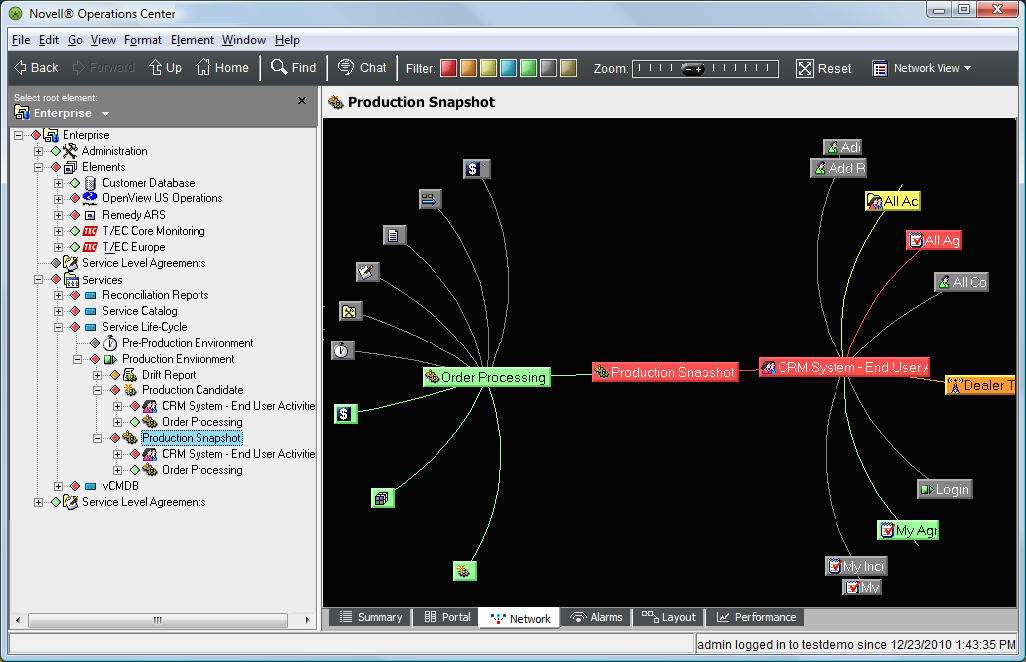Select the Login node in graph

945,489
